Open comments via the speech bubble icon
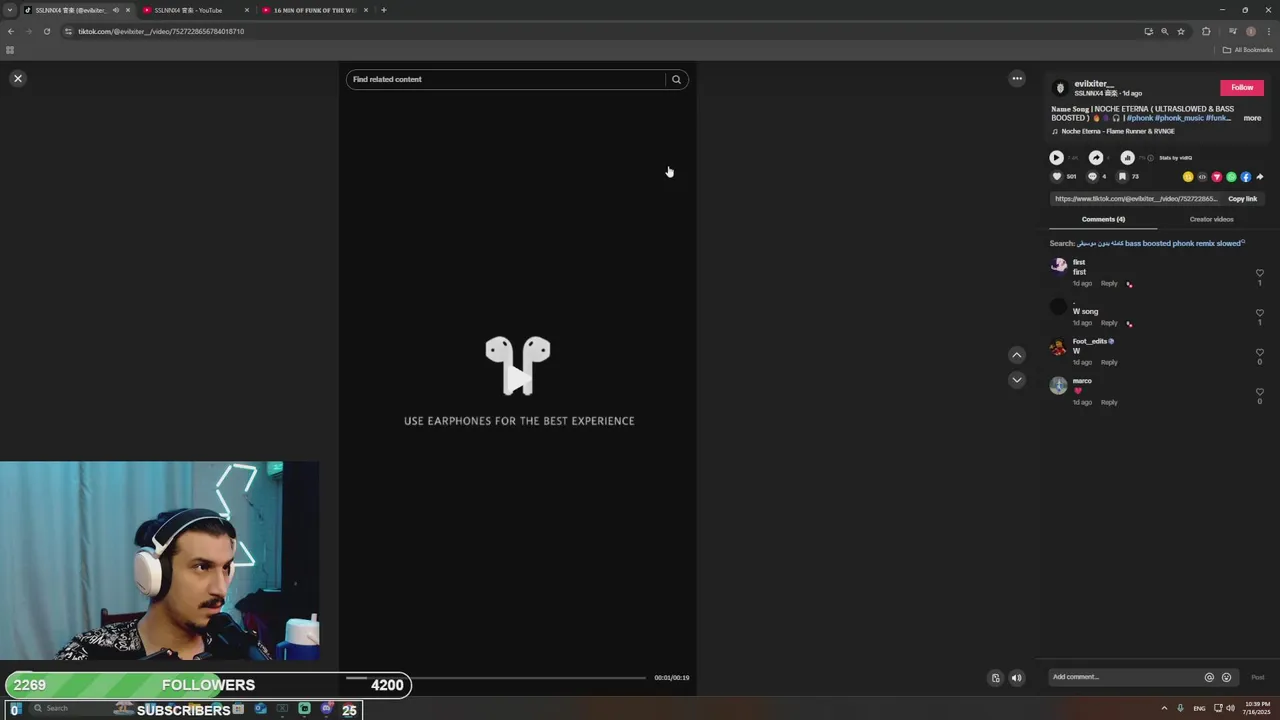Screen dimensions: 1280x720 pos(1092,177)
